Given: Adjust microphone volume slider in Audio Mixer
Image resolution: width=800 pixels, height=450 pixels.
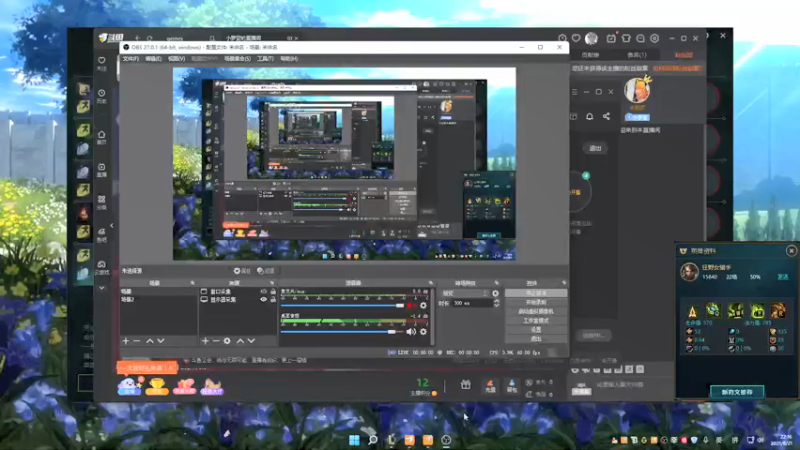Looking at the screenshot, I should pos(342,306).
